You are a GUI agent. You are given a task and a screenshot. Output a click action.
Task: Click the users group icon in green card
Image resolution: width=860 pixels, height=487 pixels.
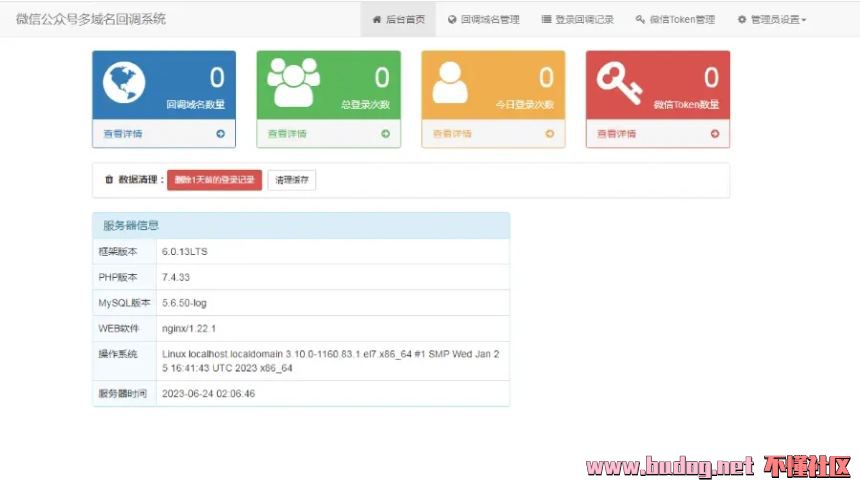(293, 82)
